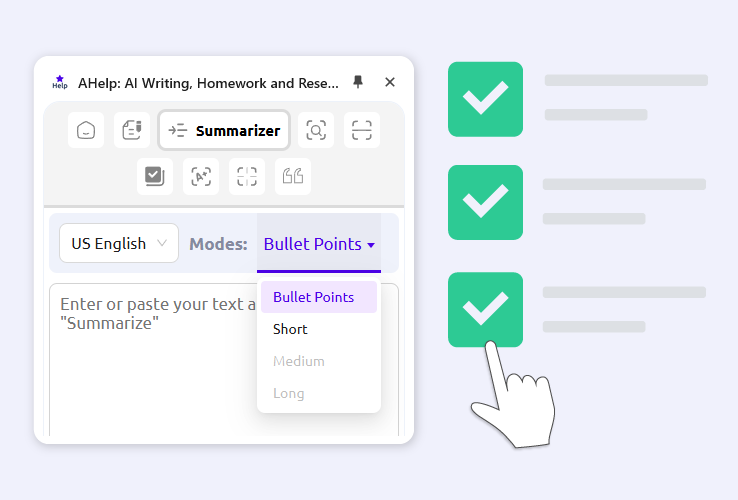Click the AHelp star logo
This screenshot has height=500, width=738.
pos(60,82)
